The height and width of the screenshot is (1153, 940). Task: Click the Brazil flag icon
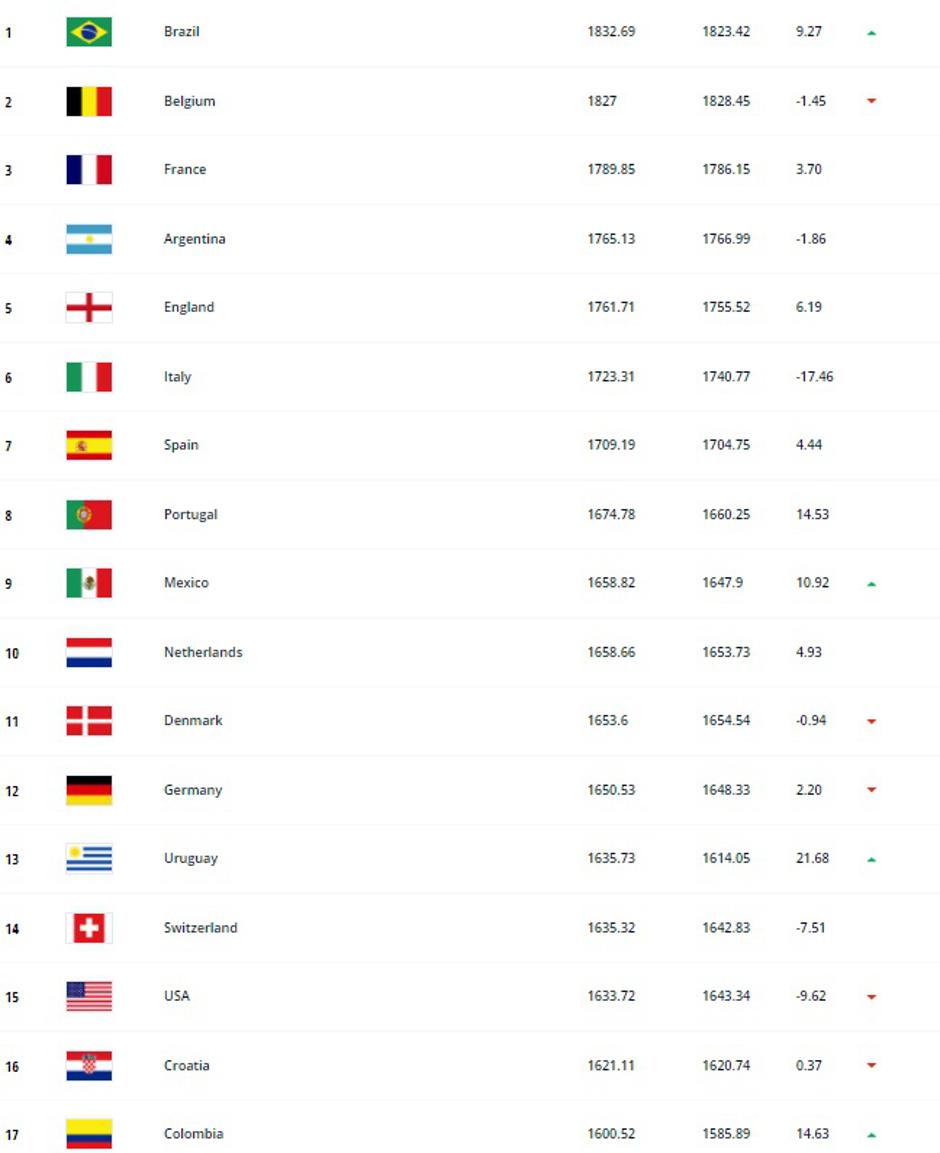pyautogui.click(x=89, y=32)
